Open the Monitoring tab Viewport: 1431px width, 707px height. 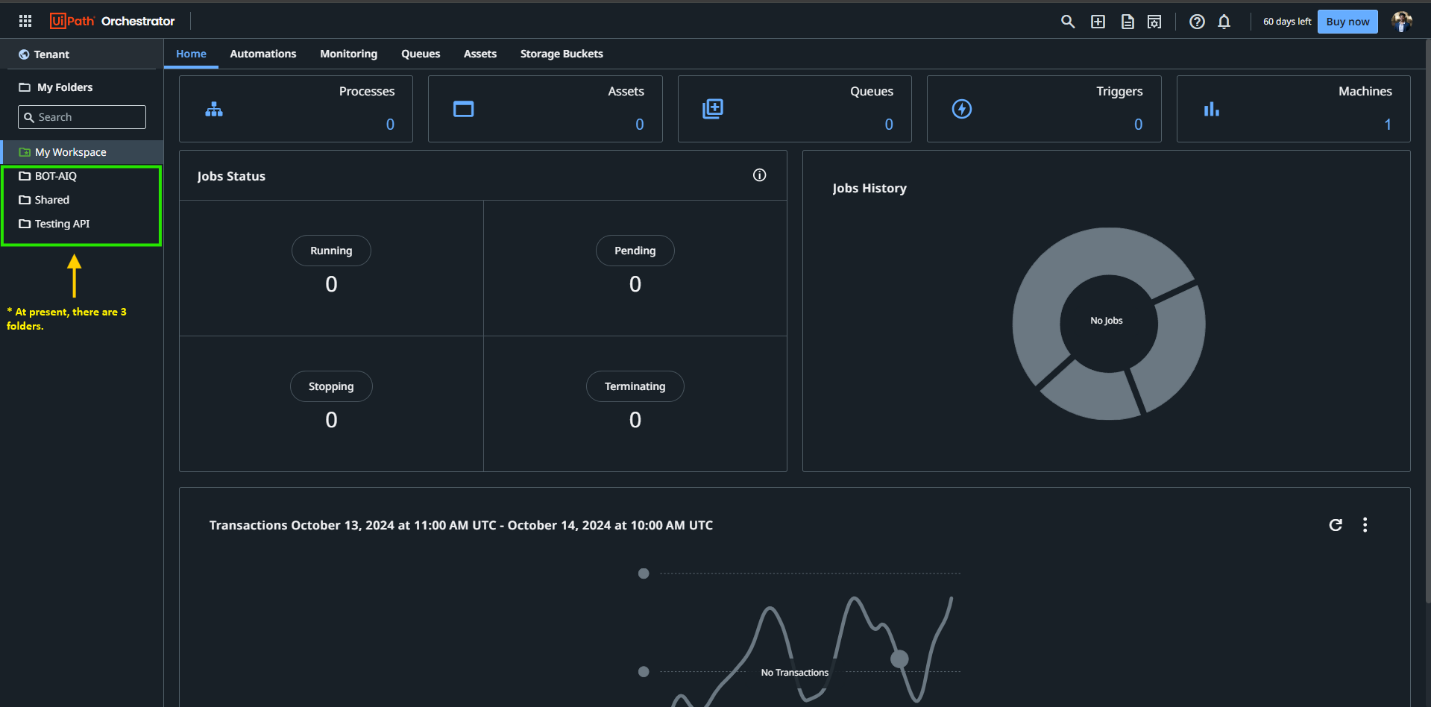tap(349, 54)
